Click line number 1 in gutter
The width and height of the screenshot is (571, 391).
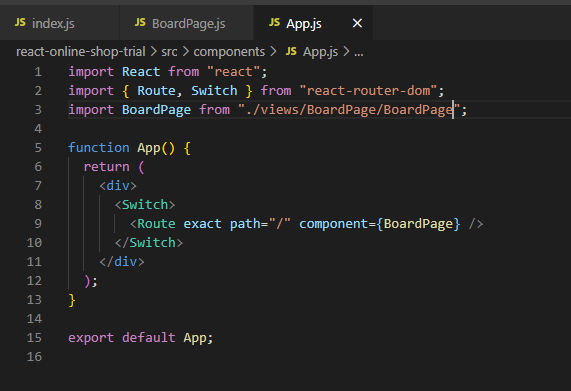[x=38, y=72]
